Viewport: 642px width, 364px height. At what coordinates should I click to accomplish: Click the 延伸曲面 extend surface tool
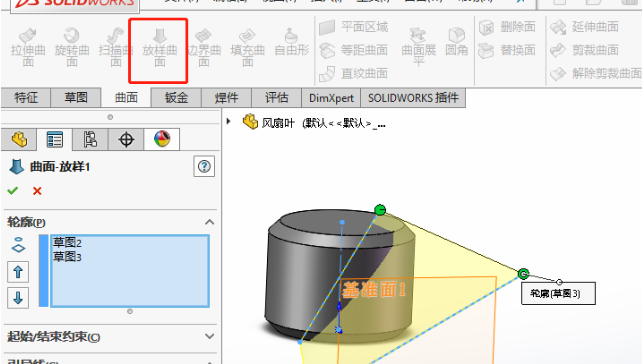click(584, 27)
